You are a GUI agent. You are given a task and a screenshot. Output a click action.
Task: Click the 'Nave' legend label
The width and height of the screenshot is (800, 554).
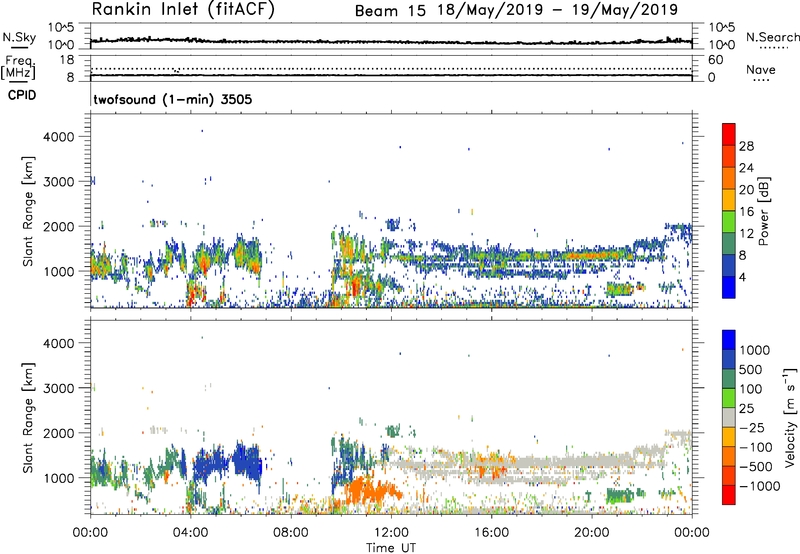click(761, 70)
